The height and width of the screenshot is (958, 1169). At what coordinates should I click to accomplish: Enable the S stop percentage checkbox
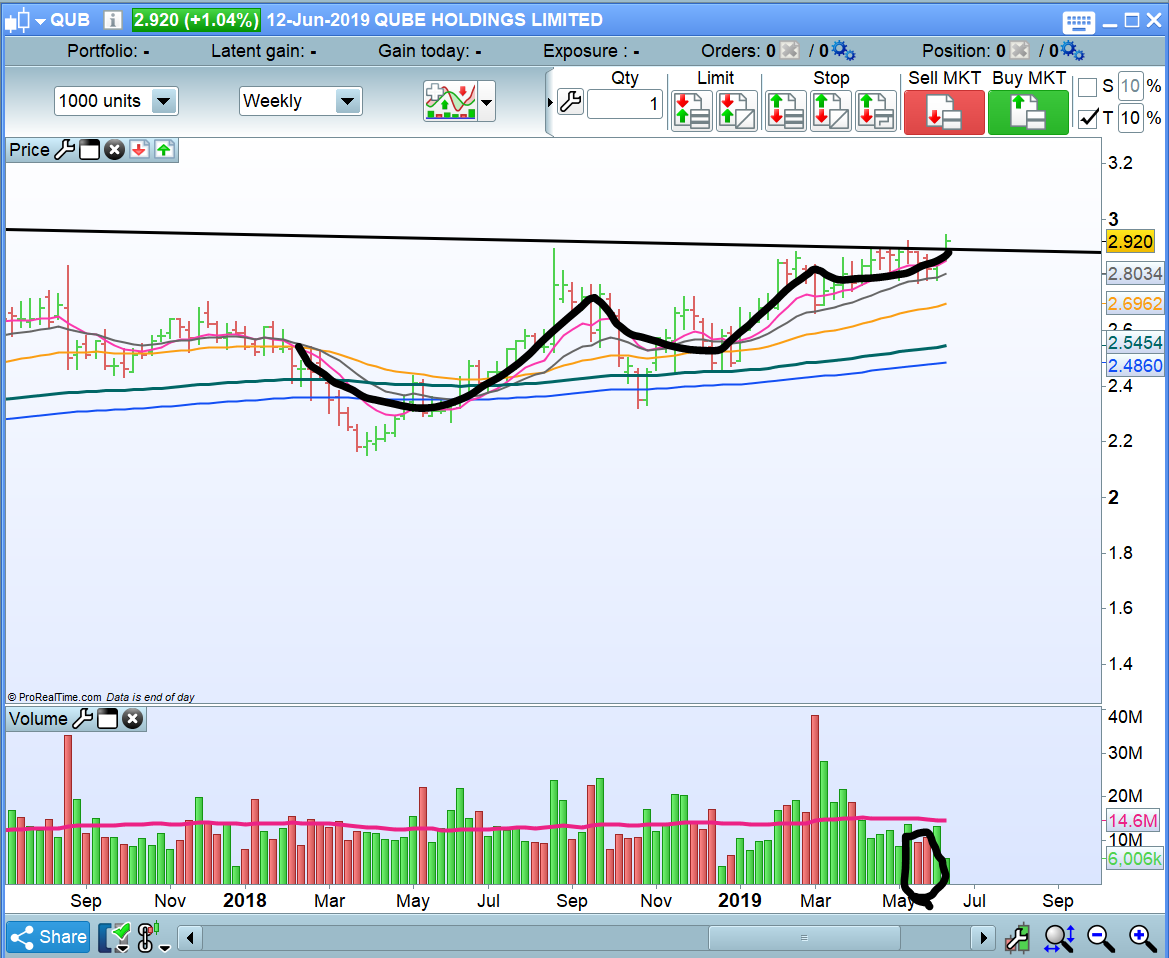[x=1088, y=86]
